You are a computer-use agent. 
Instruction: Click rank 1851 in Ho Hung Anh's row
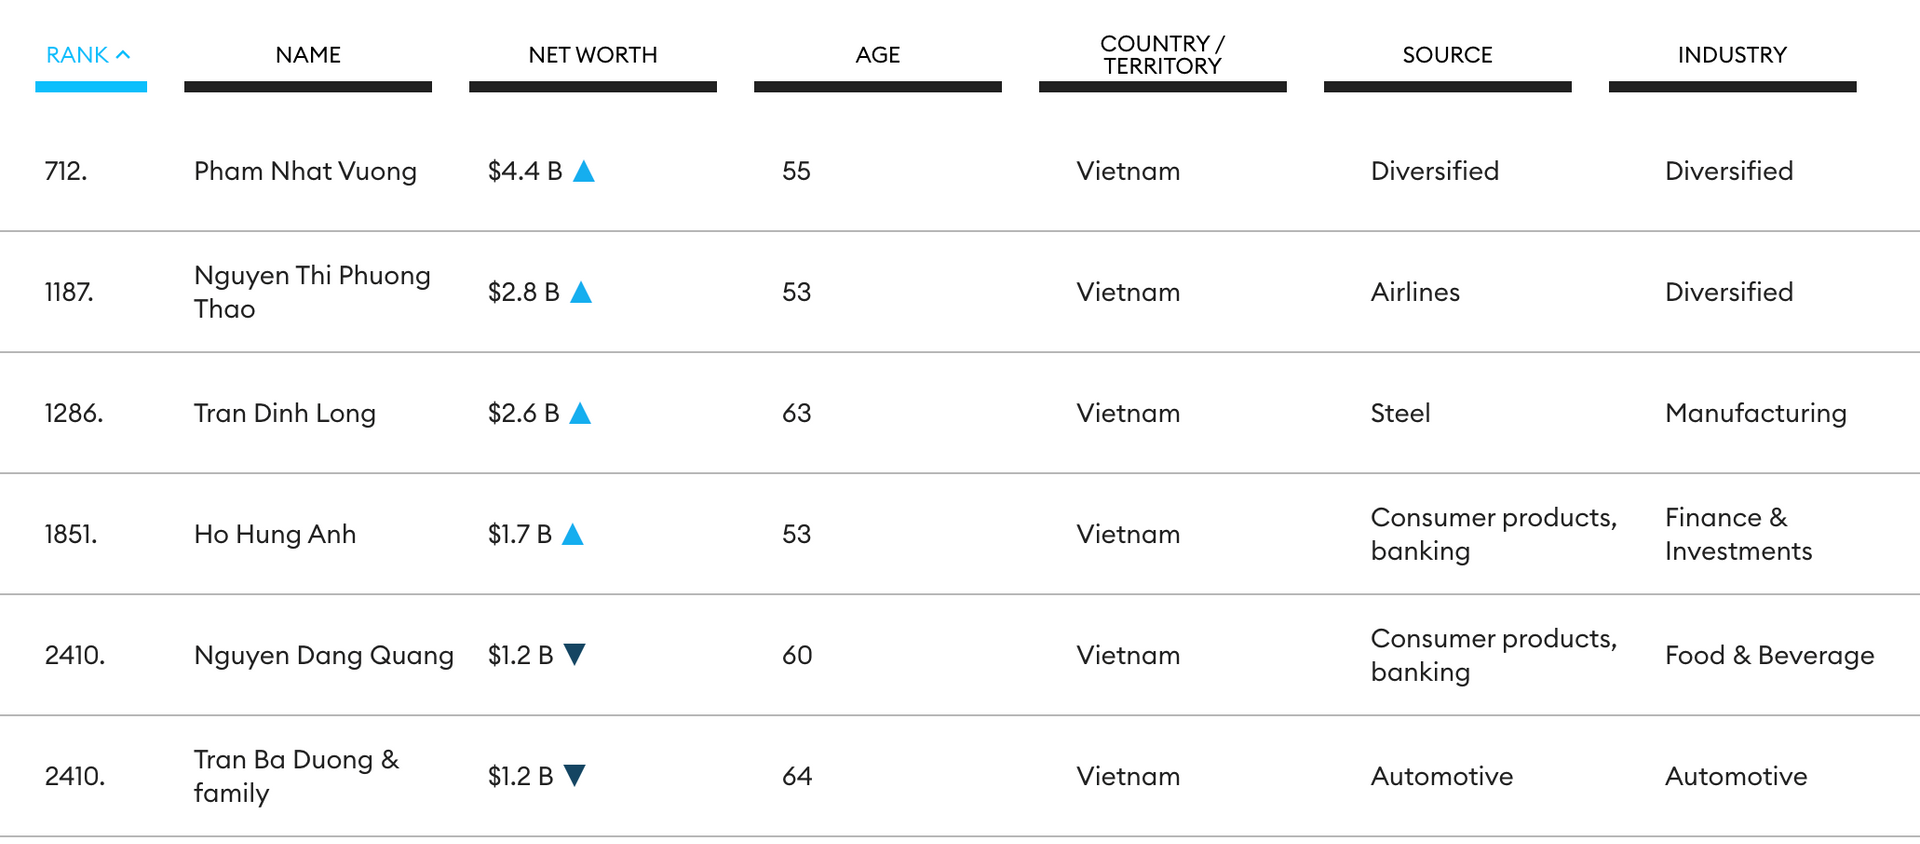point(71,535)
